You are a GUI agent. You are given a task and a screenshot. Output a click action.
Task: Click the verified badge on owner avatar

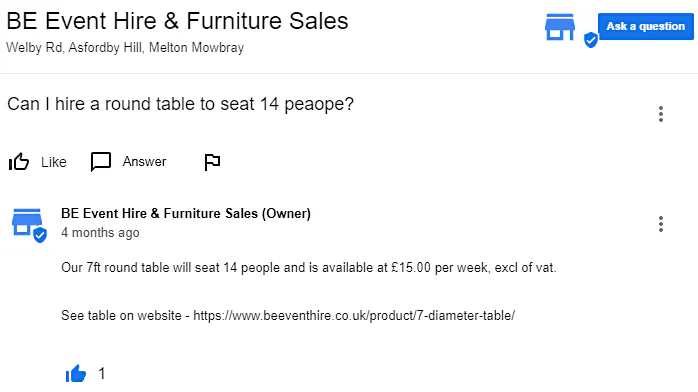pyautogui.click(x=40, y=234)
